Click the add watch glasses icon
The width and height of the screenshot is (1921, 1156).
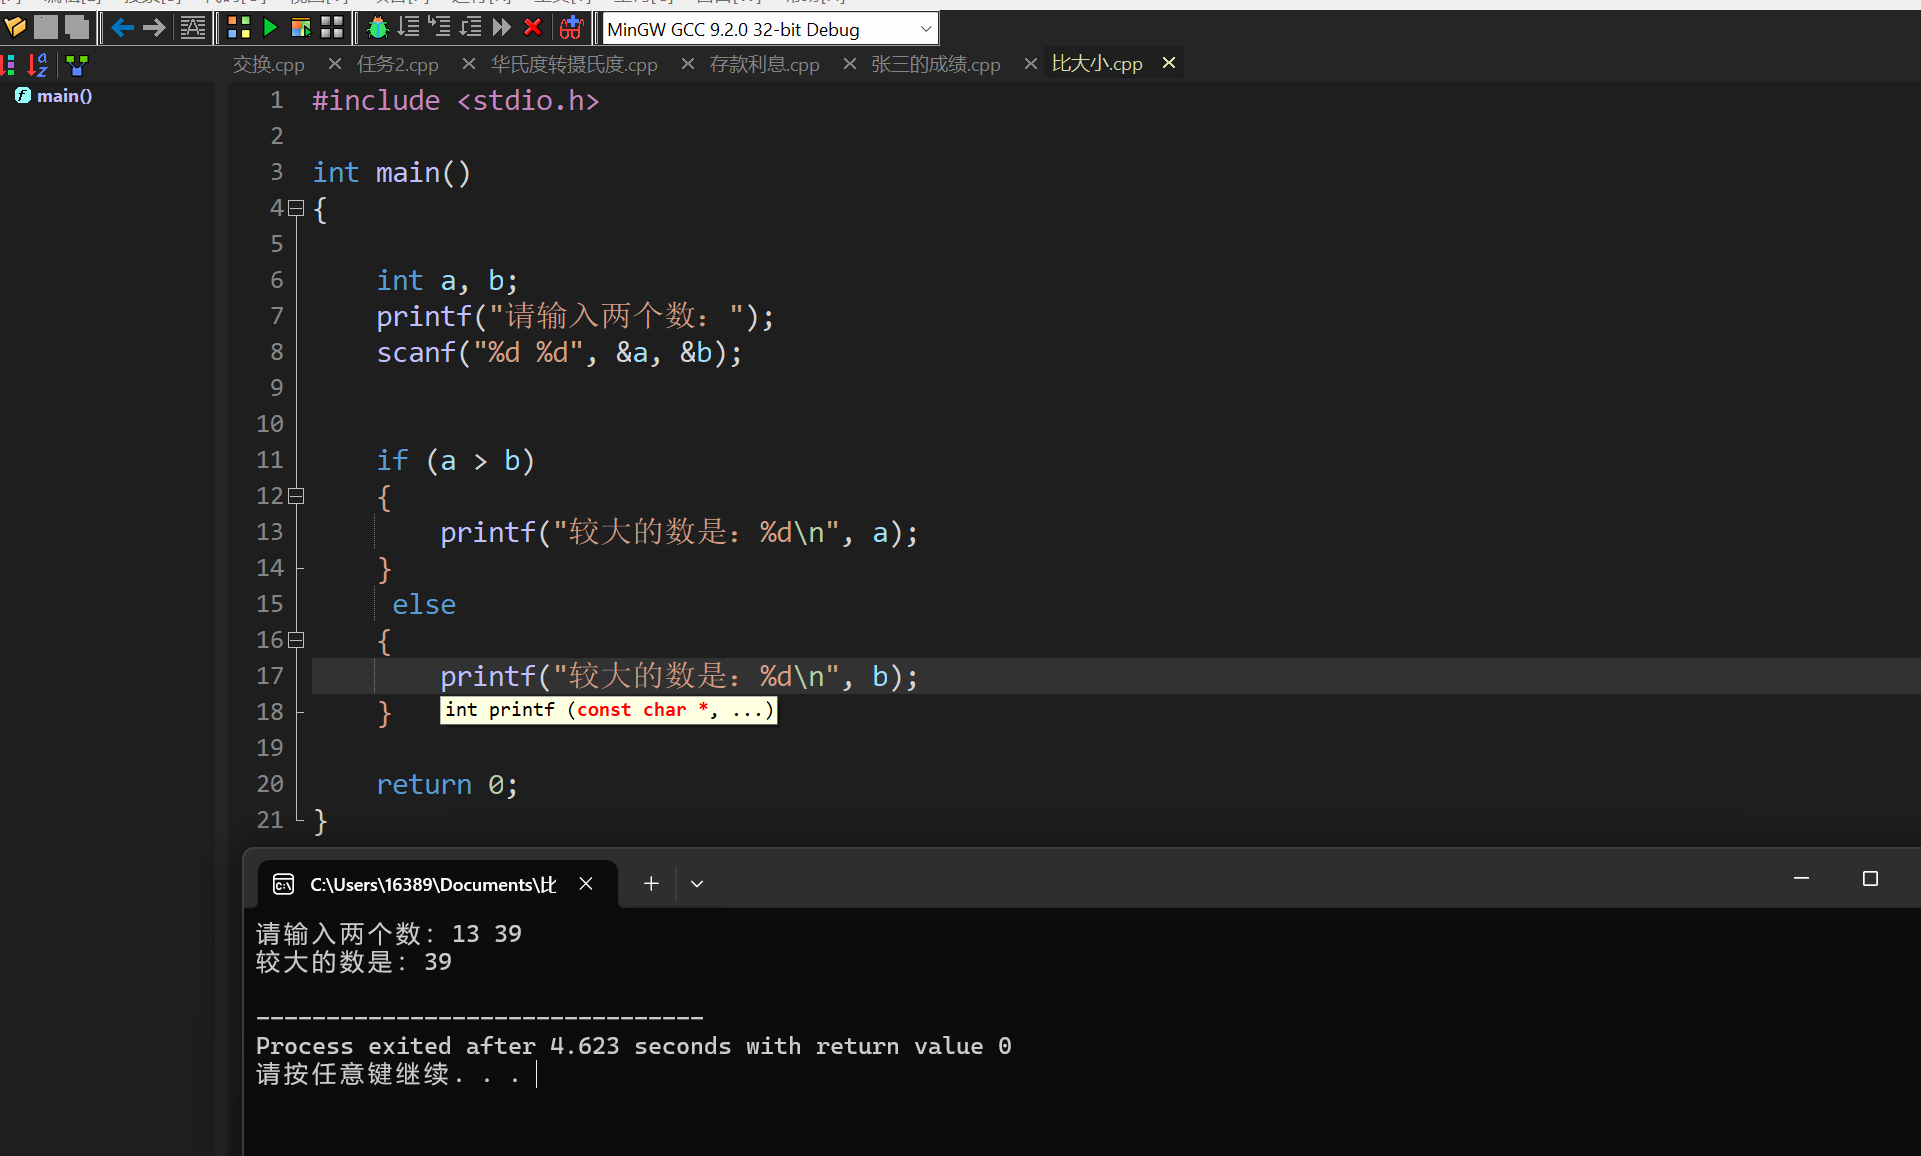(571, 28)
